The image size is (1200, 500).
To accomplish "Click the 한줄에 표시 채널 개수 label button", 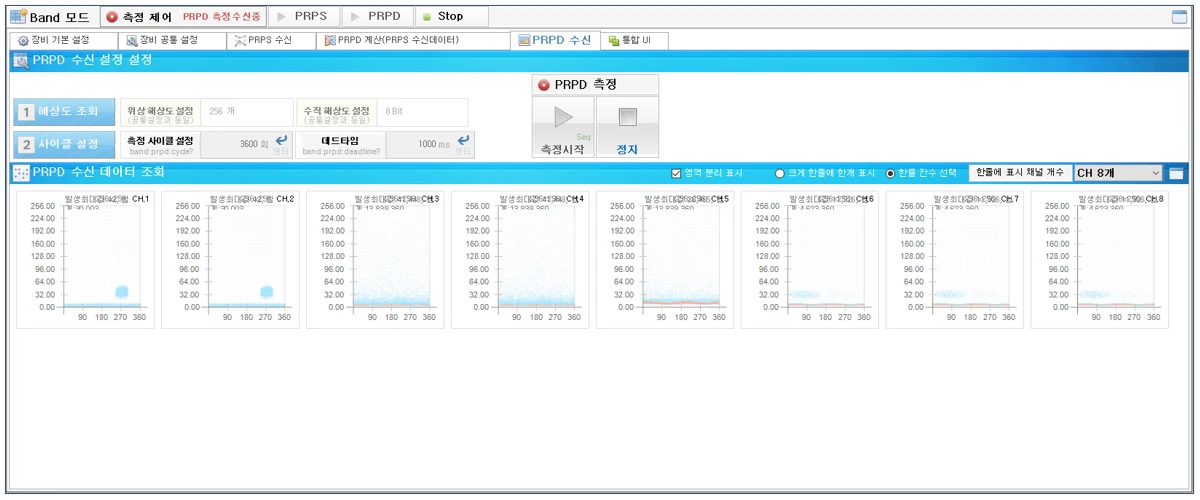I will coord(1020,173).
